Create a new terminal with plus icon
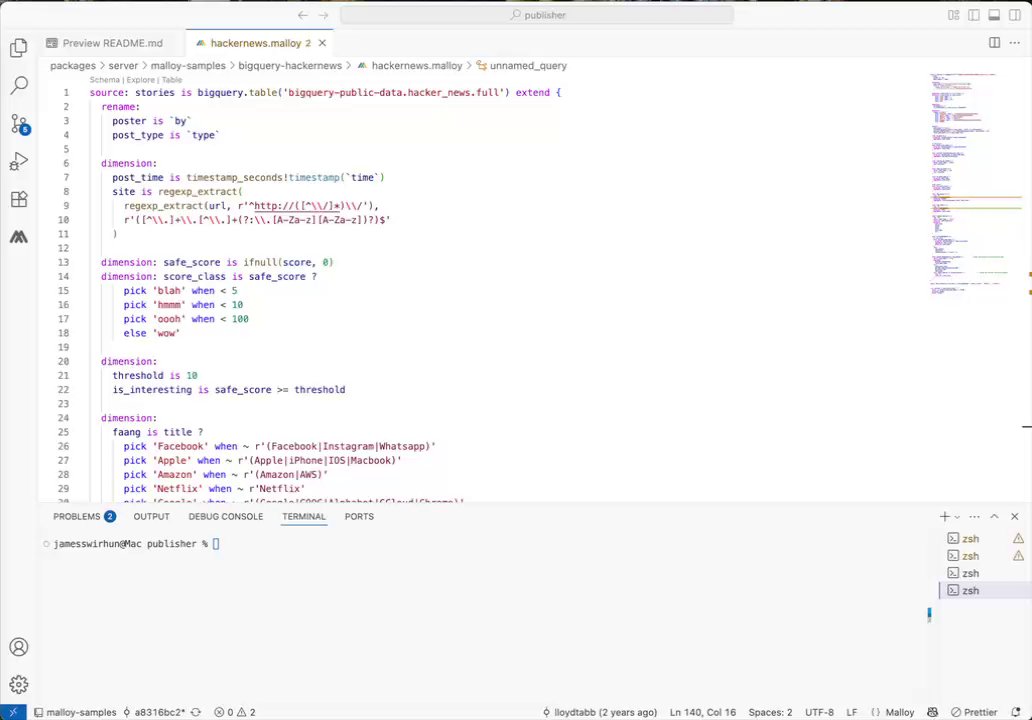Image resolution: width=1032 pixels, height=720 pixels. (x=944, y=517)
